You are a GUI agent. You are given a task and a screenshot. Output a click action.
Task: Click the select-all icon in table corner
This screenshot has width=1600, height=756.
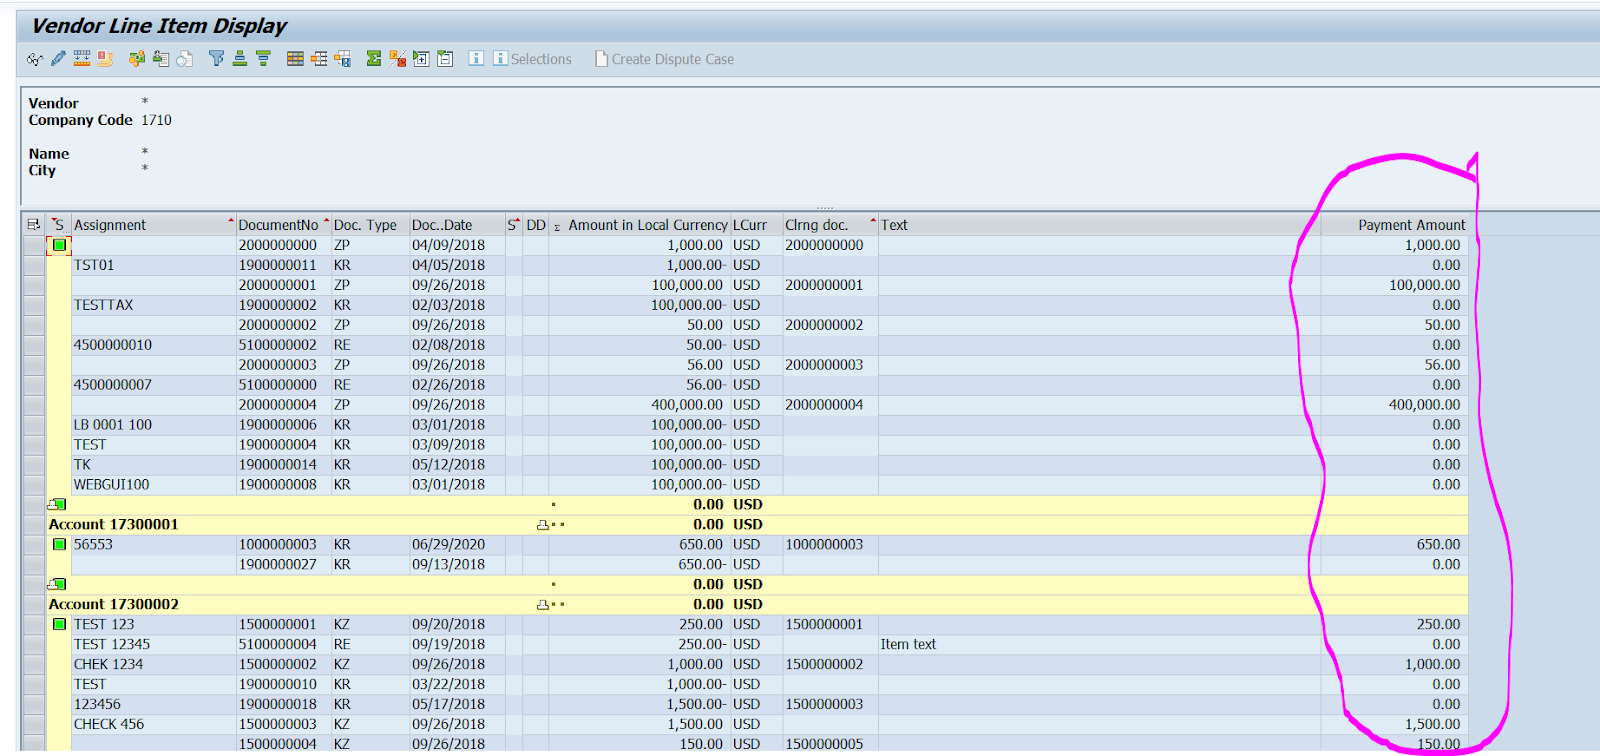pos(33,225)
